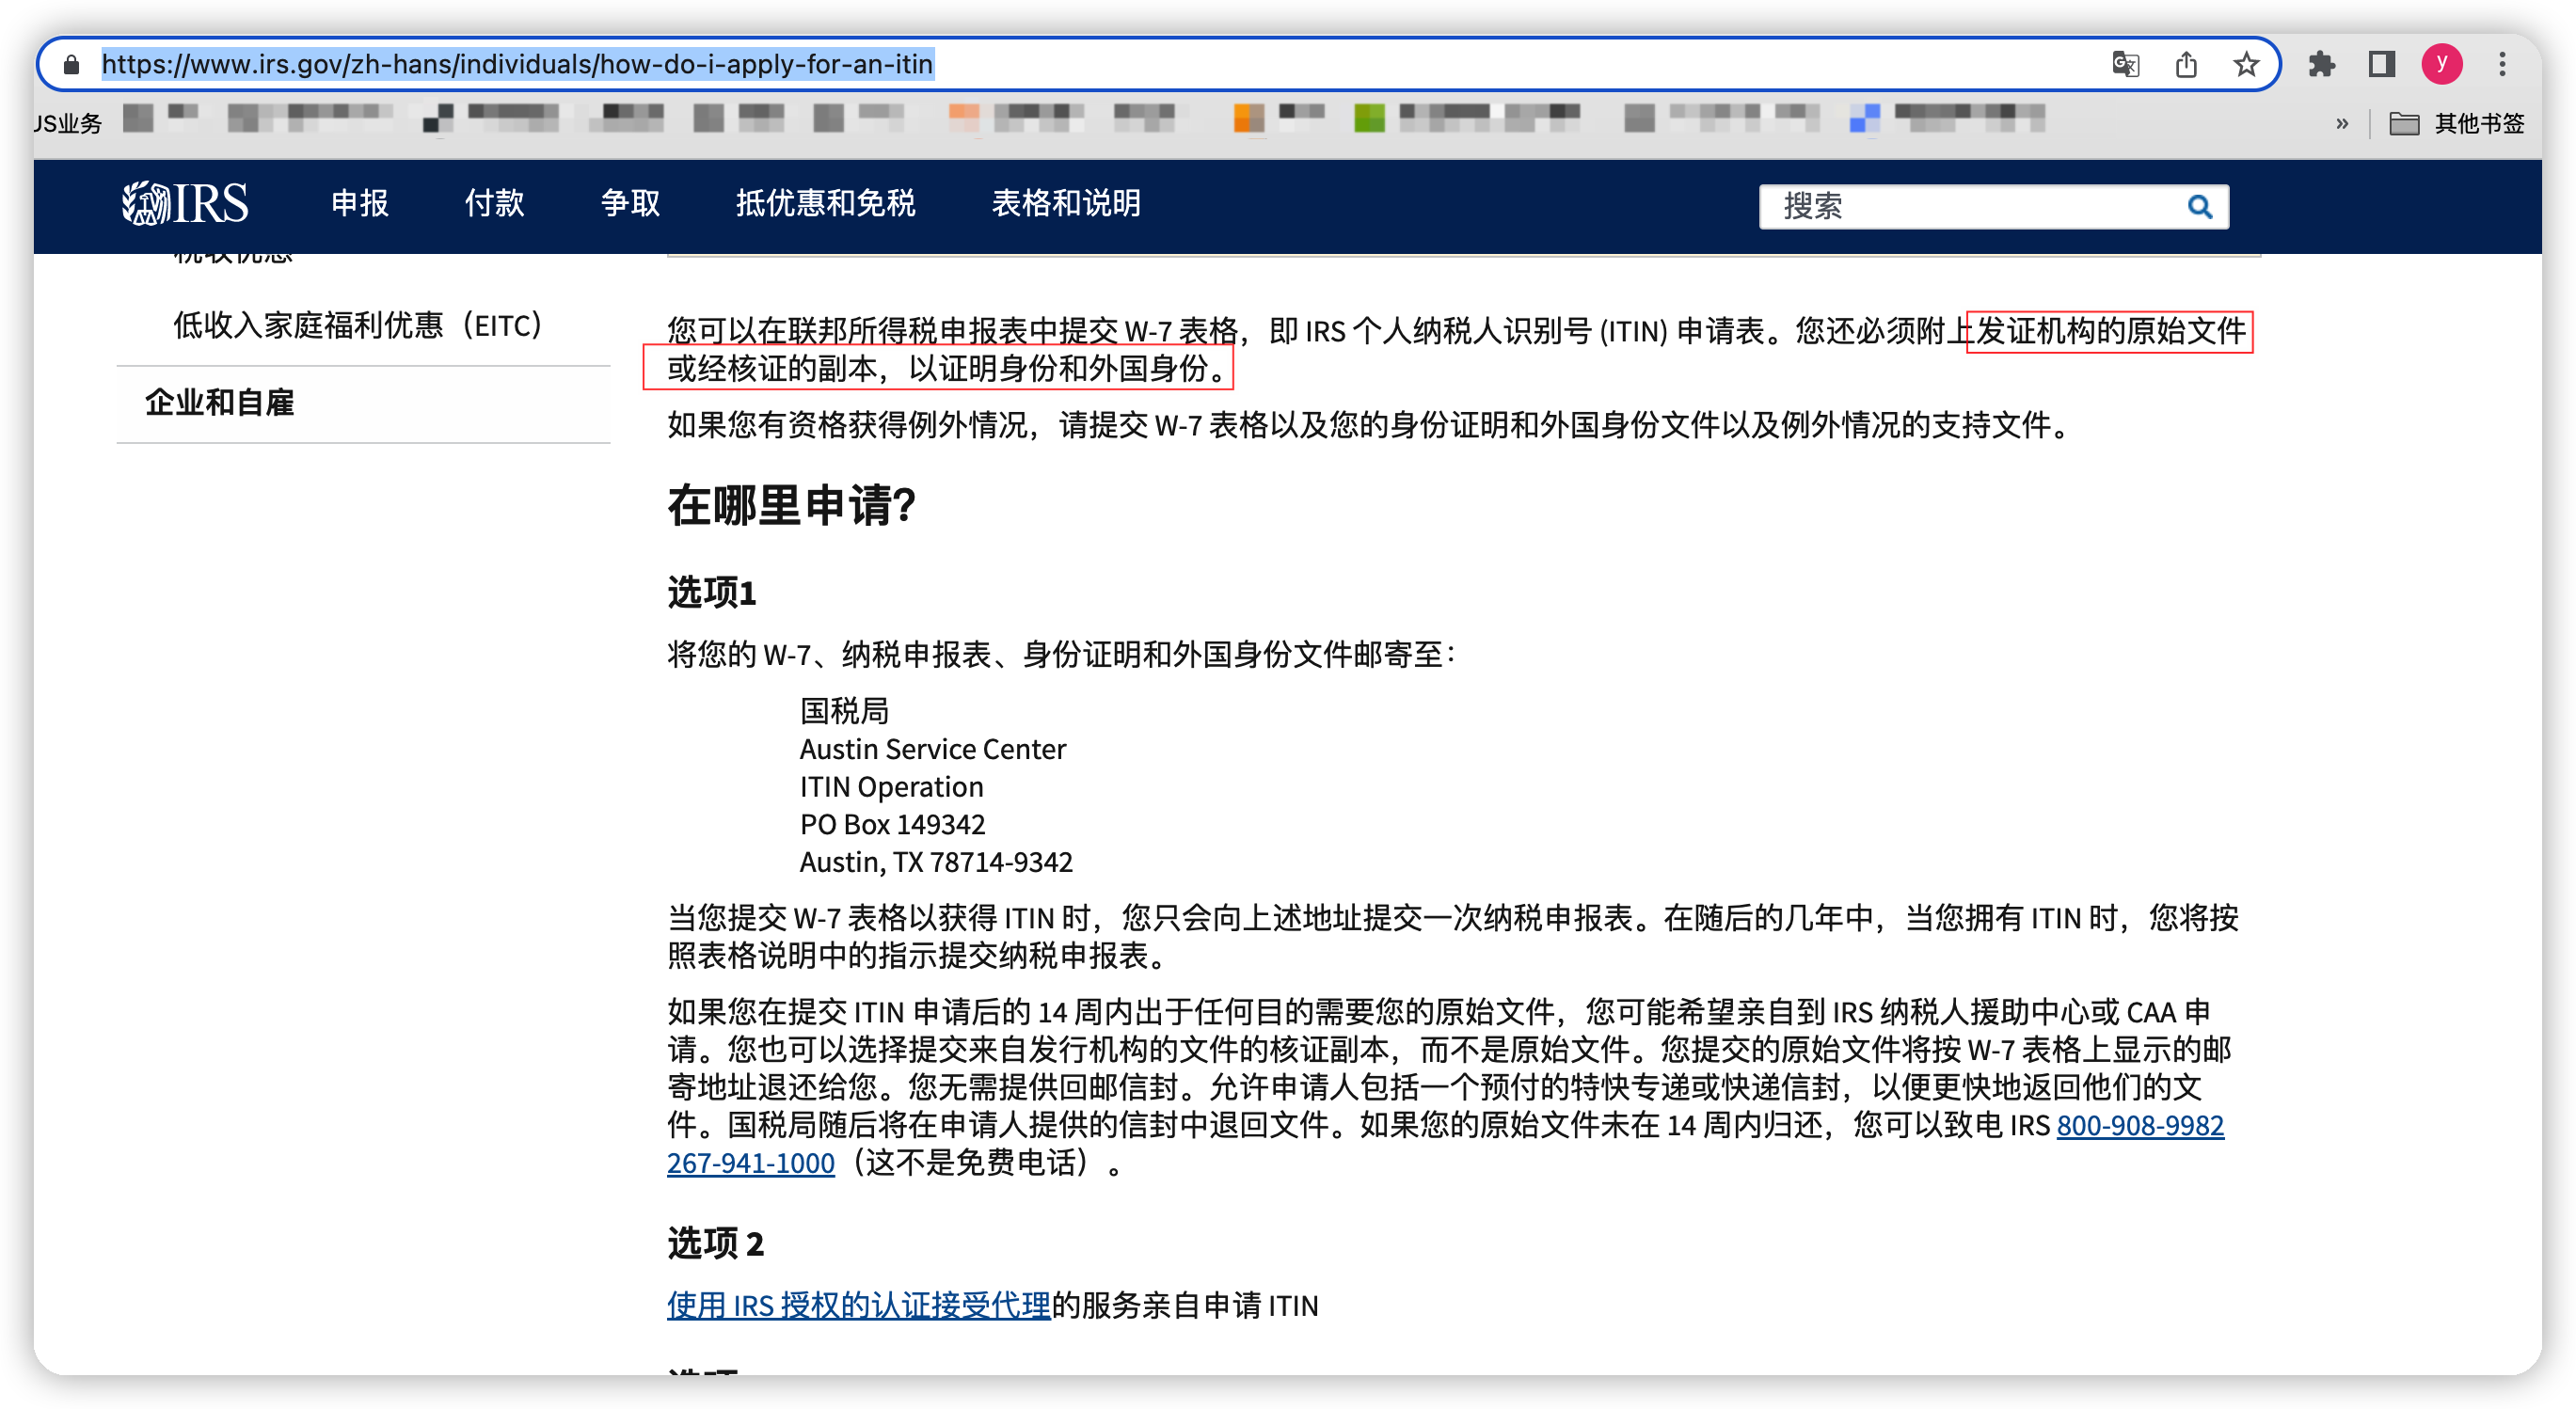
Task: Open the extensions puzzle icon
Action: [x=2321, y=65]
